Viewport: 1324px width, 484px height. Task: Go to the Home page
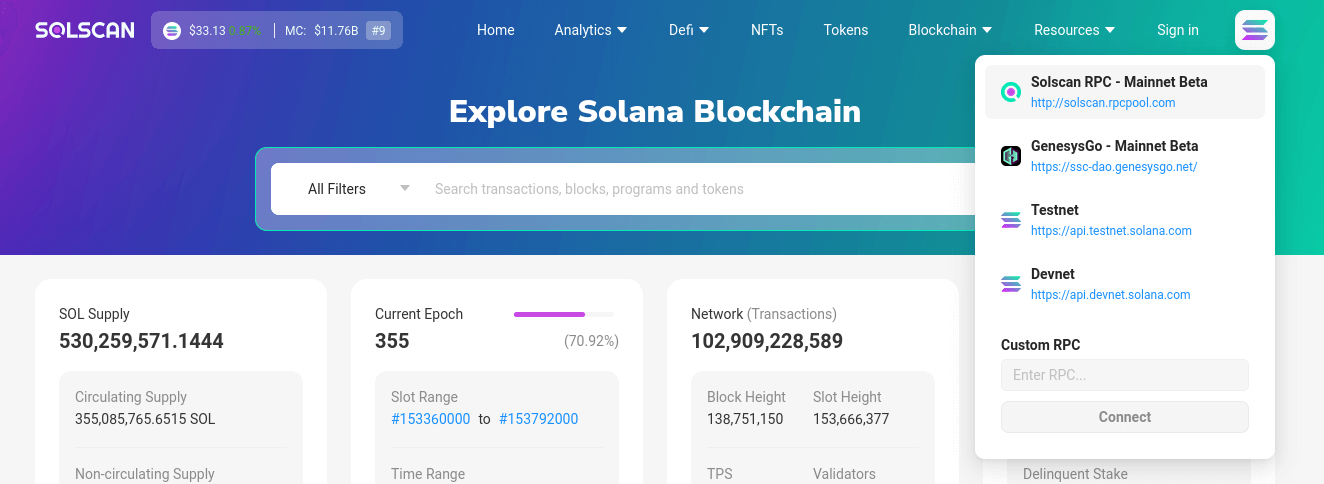(496, 30)
